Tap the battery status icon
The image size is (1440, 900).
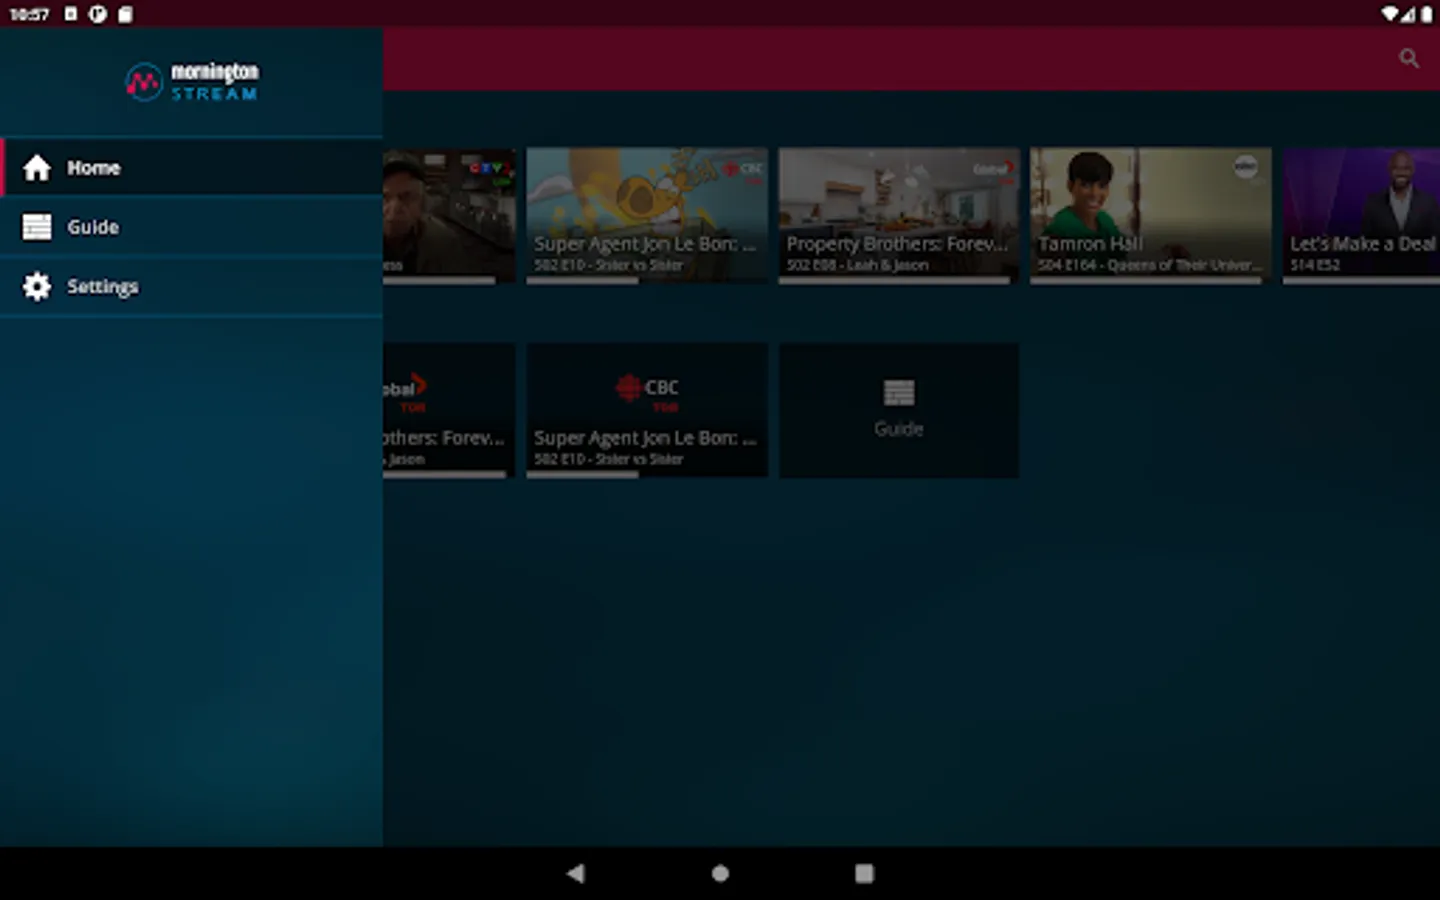(1427, 14)
